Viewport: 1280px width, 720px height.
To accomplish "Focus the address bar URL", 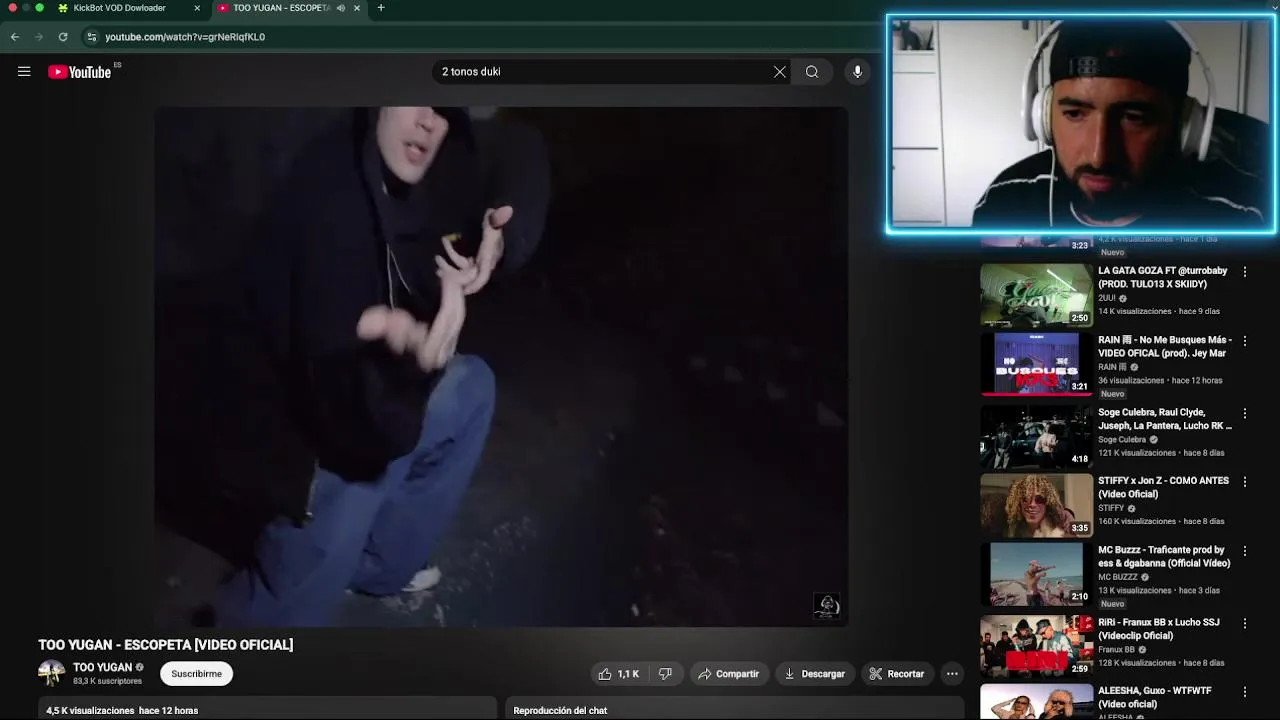I will pos(185,37).
